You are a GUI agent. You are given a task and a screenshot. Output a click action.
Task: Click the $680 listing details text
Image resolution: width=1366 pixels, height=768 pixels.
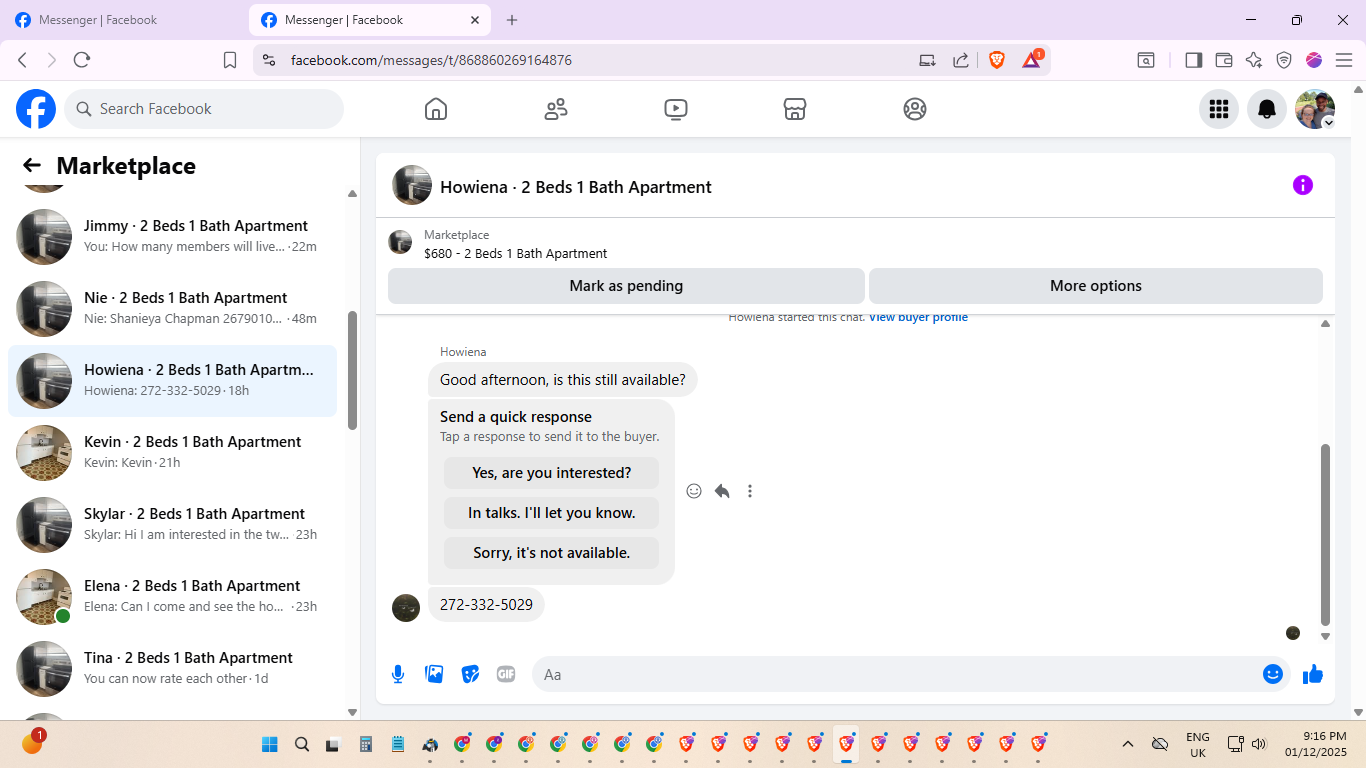[516, 254]
